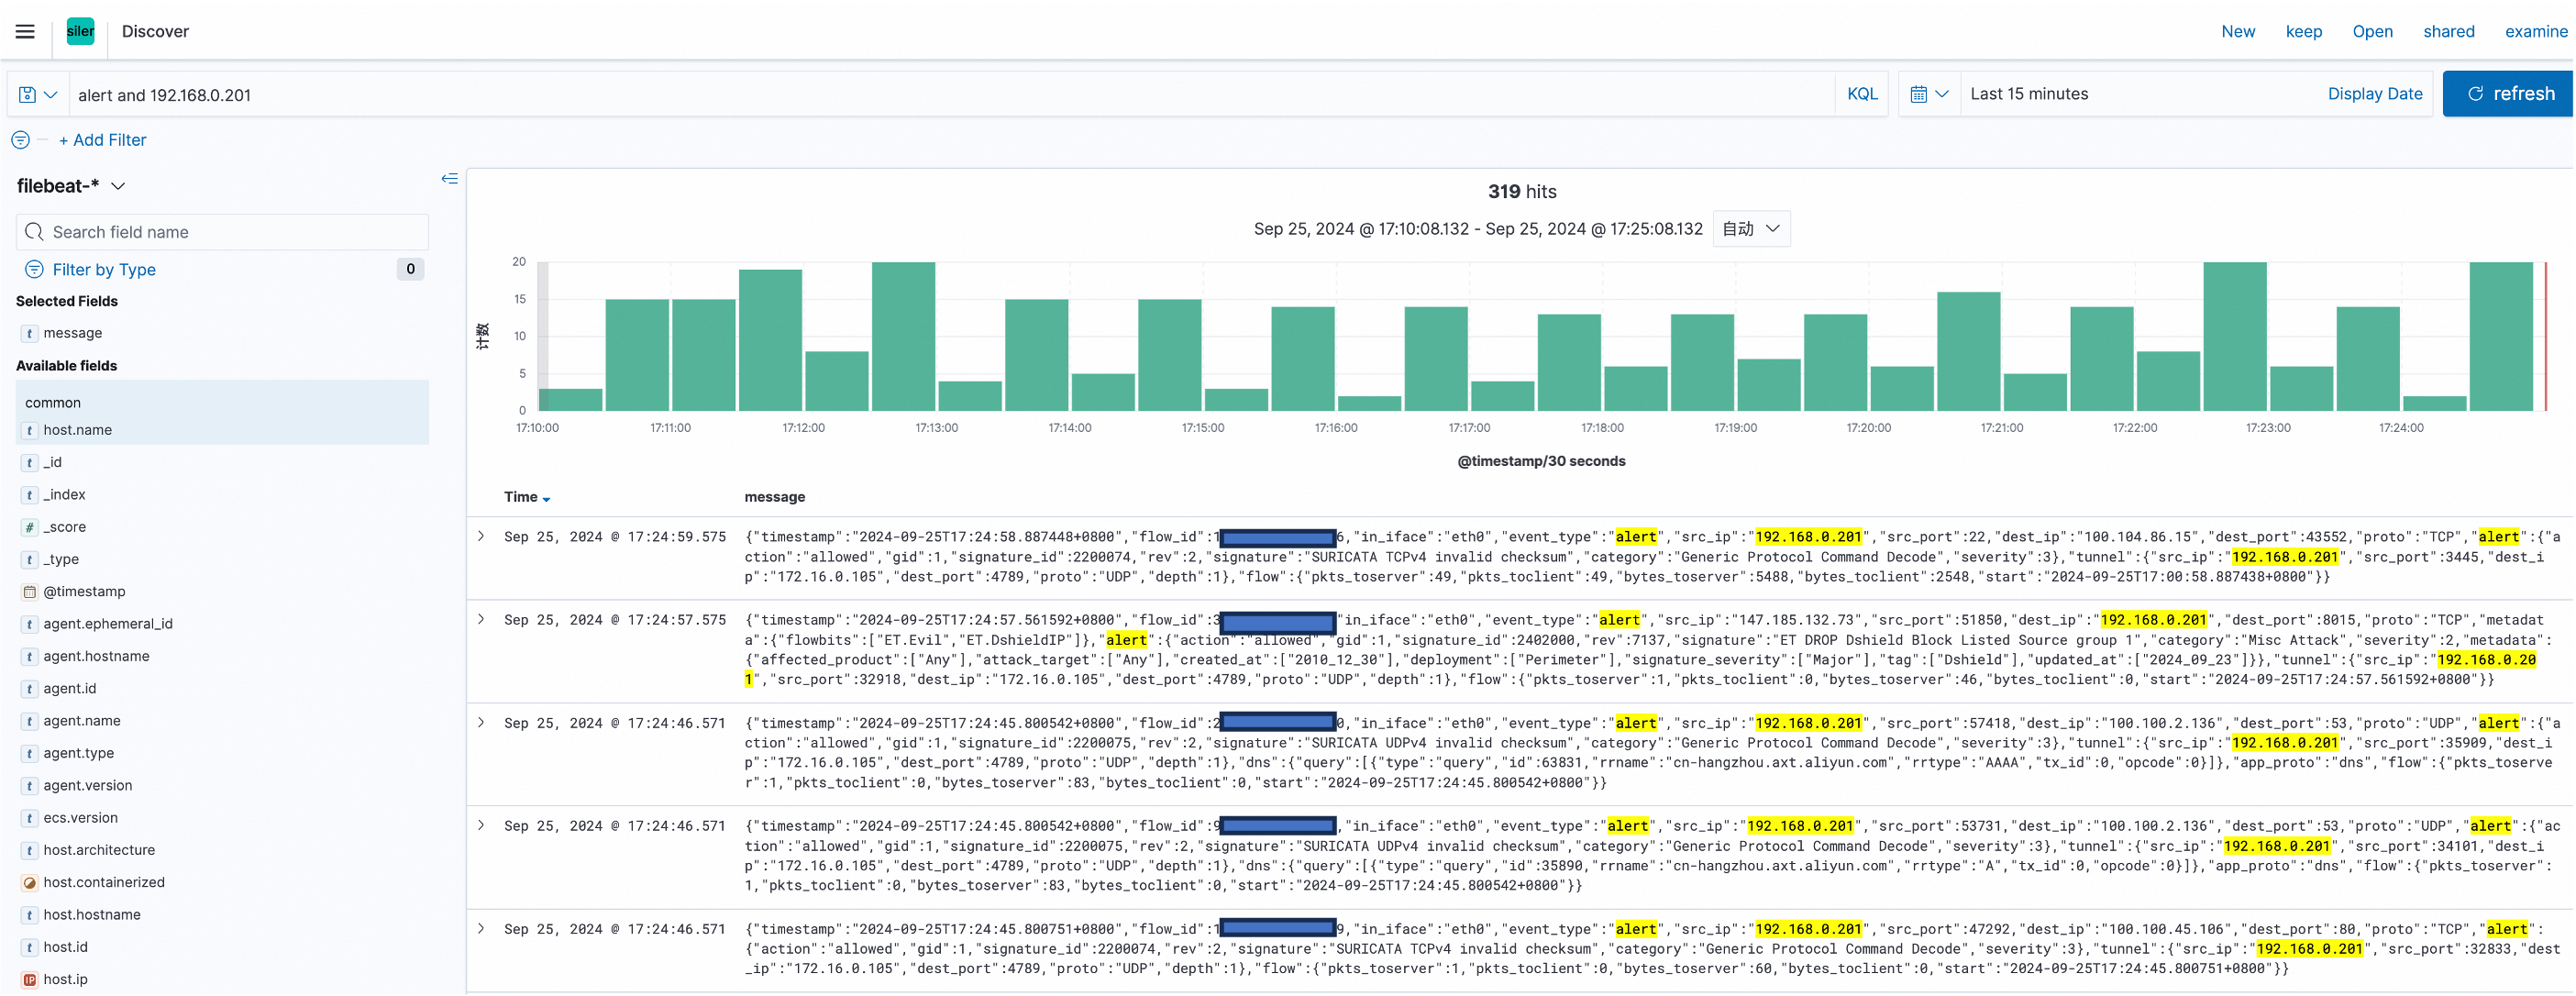The height and width of the screenshot is (996, 2576).
Task: Click the siler logo icon
Action: point(80,31)
